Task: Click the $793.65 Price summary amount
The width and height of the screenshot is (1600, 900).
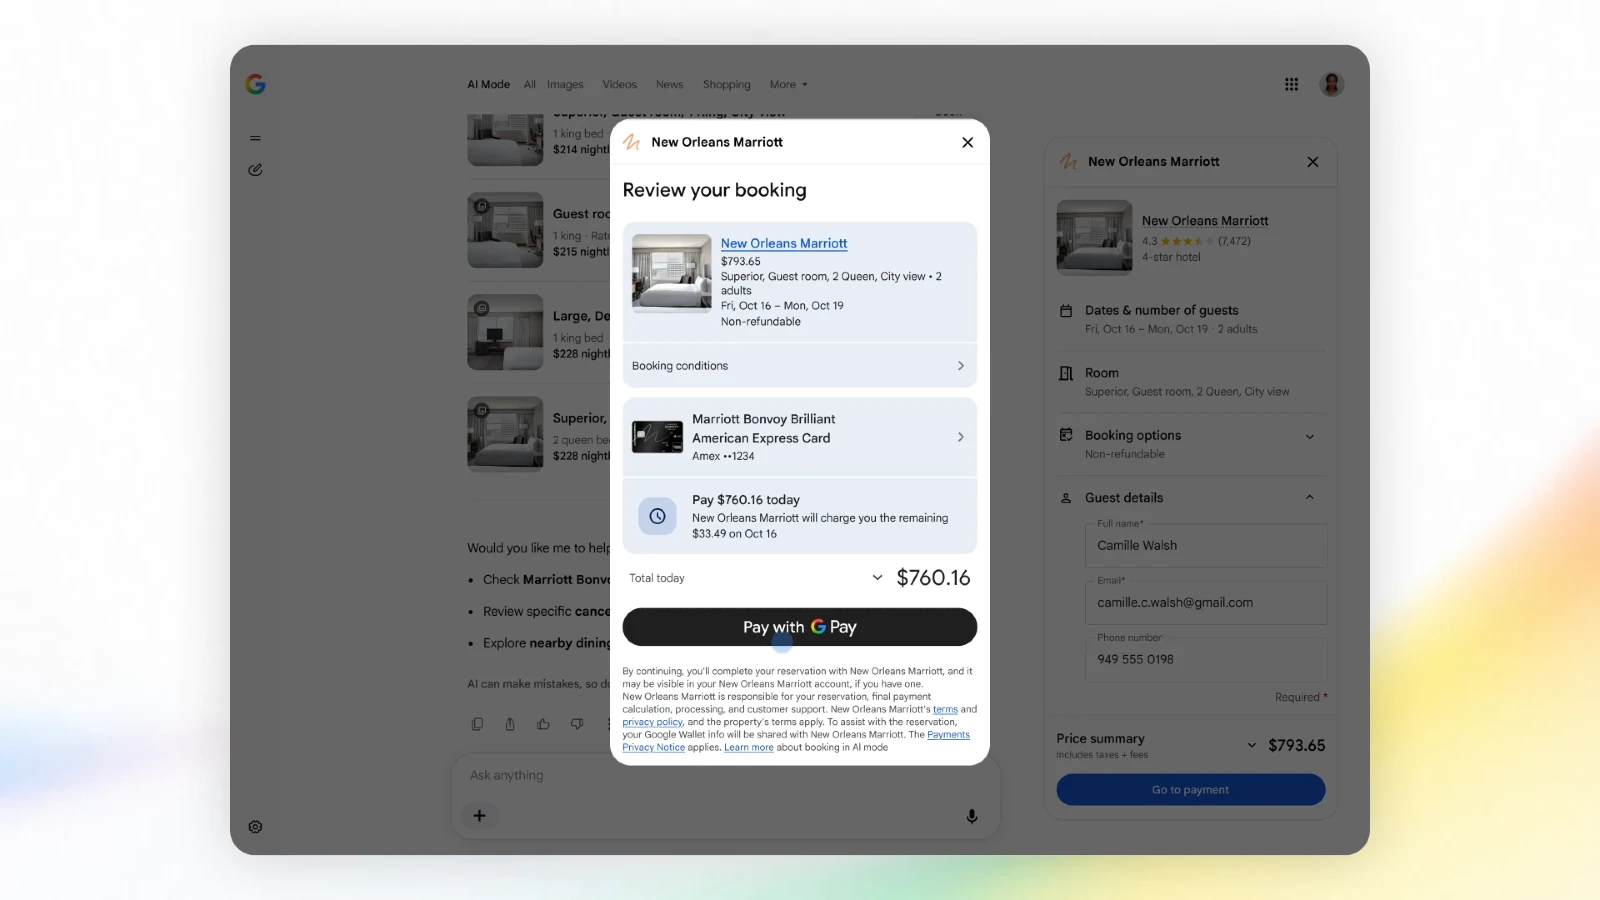Action: tap(1296, 745)
